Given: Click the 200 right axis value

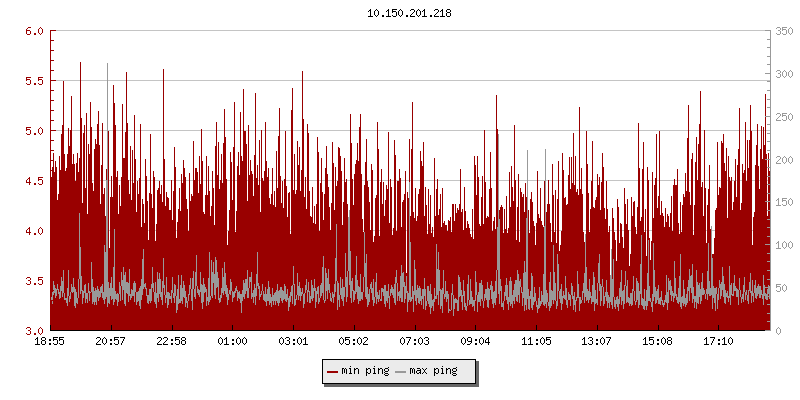Looking at the screenshot, I should click(783, 160).
